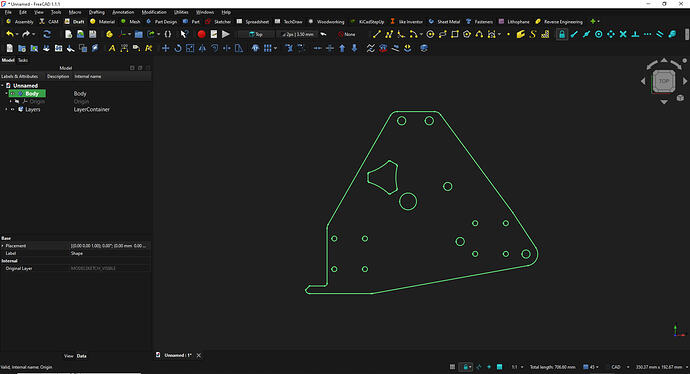690x374 pixels.
Task: Click the Undo arrow icon
Action: 9,34
